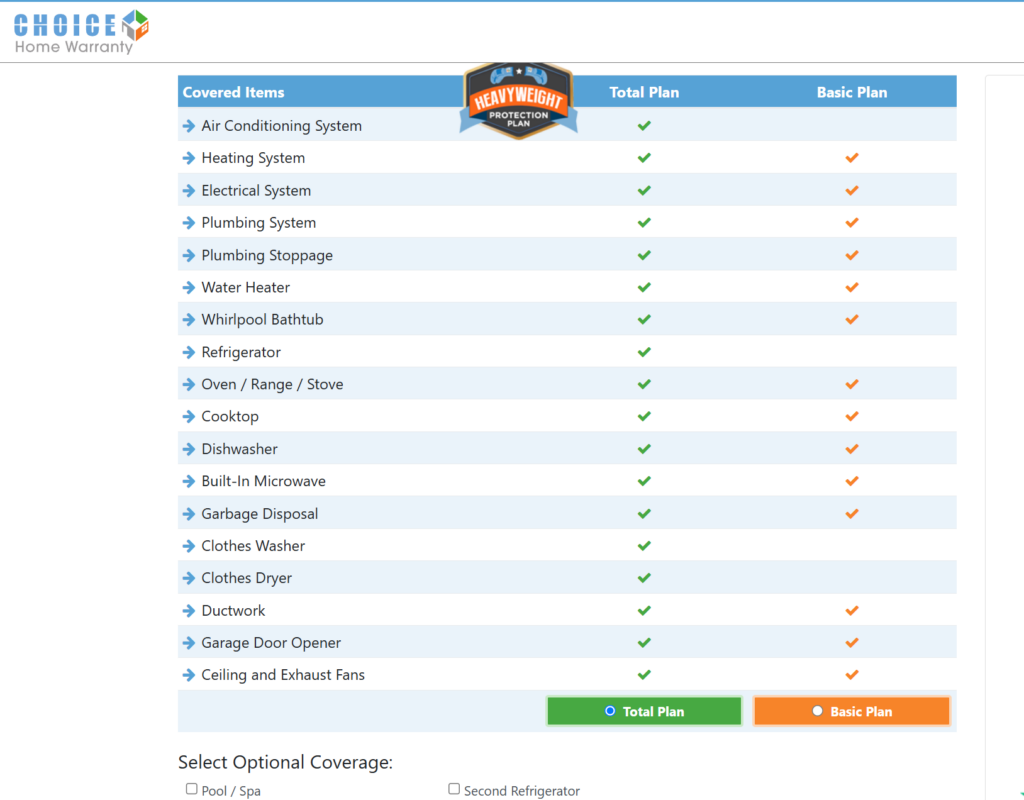
Task: Click the arrow icon beside Heating System
Action: 189,158
